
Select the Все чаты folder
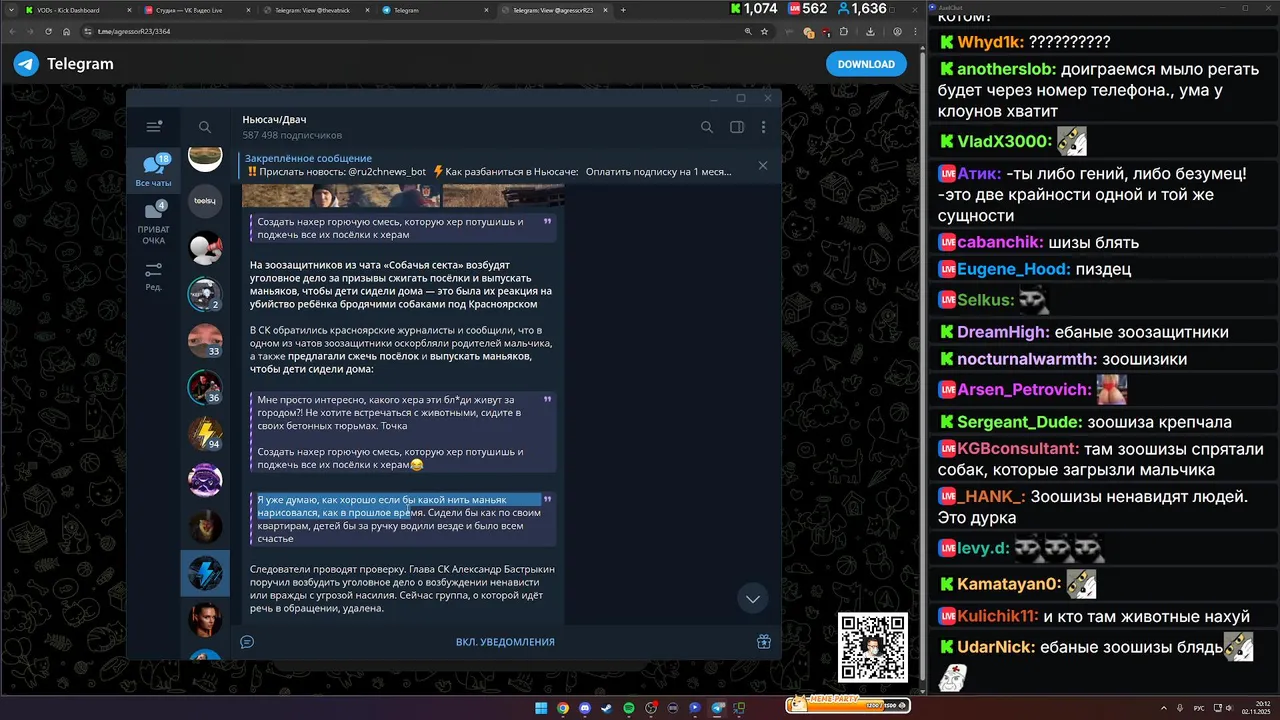pos(154,171)
